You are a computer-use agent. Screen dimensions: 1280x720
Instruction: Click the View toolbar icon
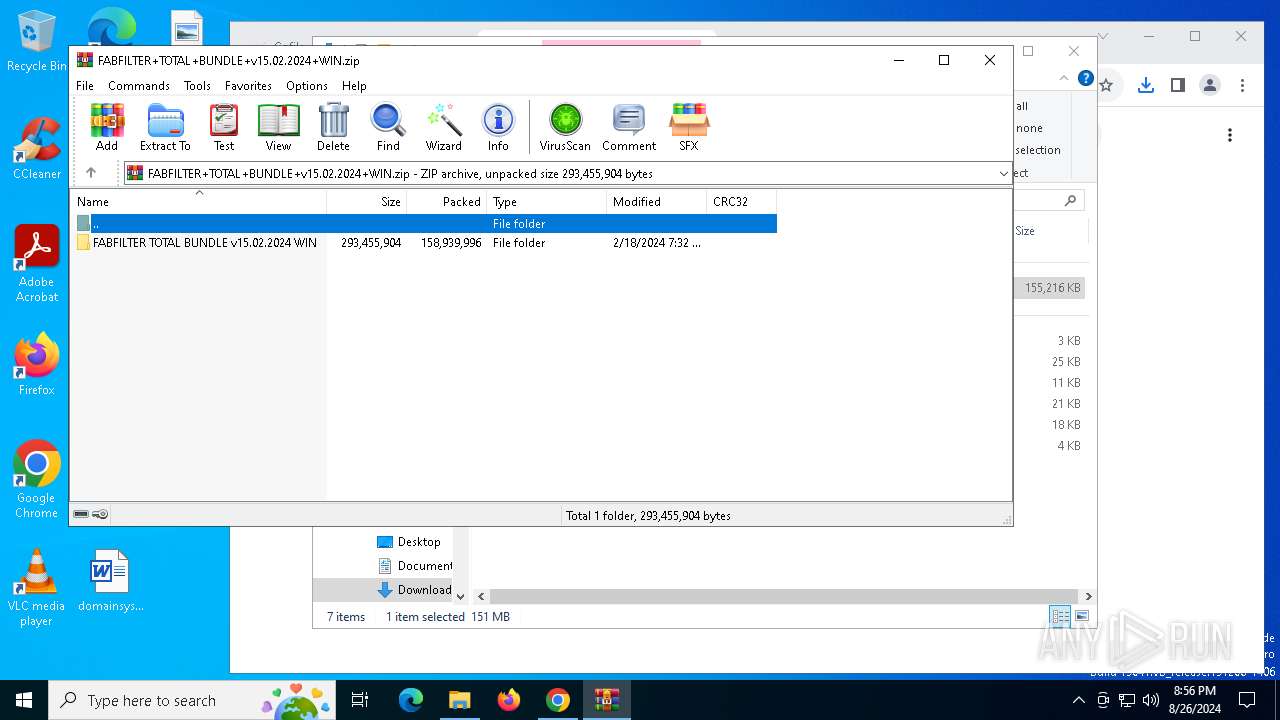[278, 127]
